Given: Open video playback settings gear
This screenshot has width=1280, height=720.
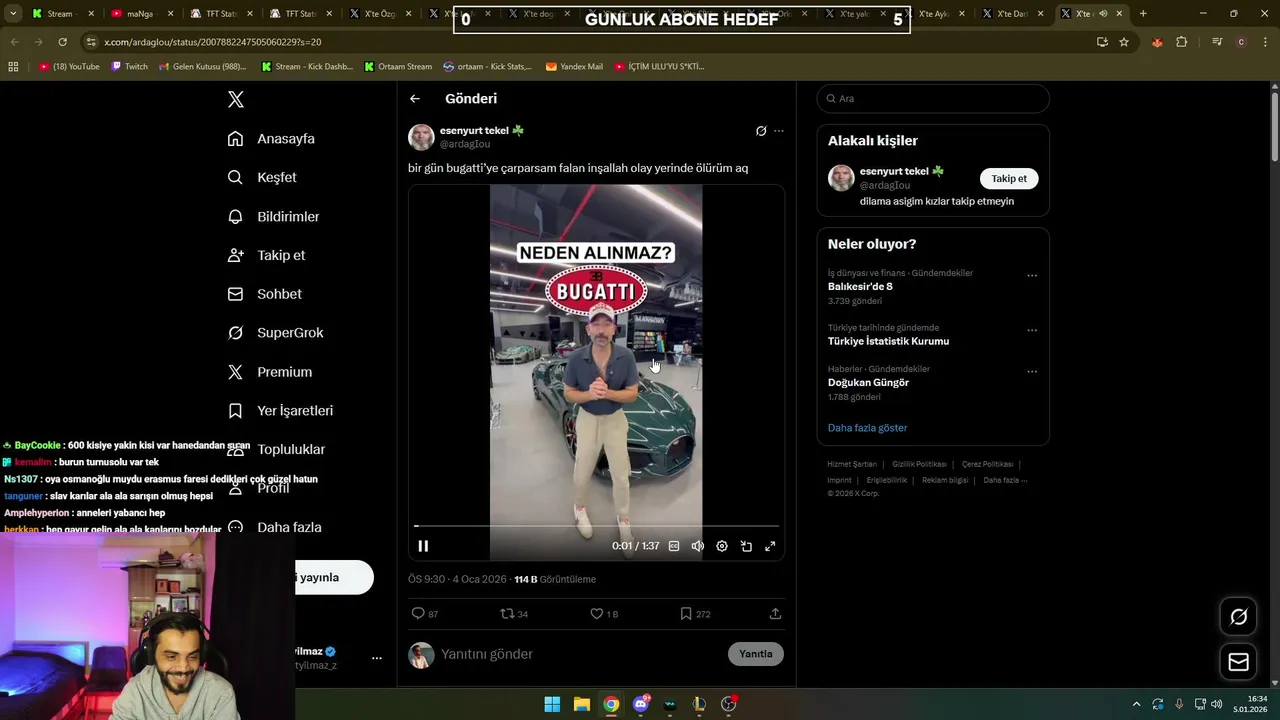Looking at the screenshot, I should point(722,546).
